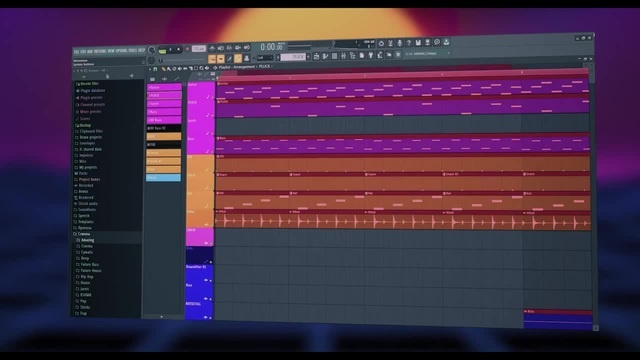The width and height of the screenshot is (640, 360).
Task: Open the Mixer view icon in toolbar
Action: coord(343,56)
